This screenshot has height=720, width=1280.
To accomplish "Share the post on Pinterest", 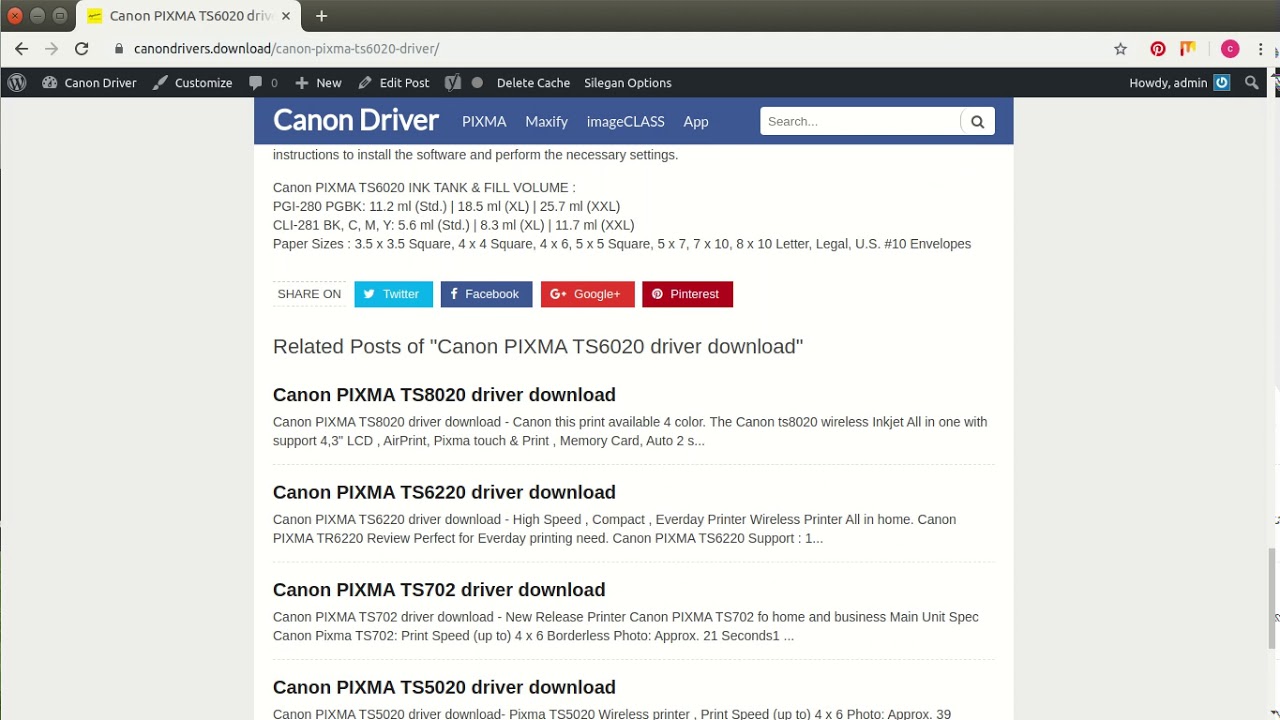I will pyautogui.click(x=687, y=294).
